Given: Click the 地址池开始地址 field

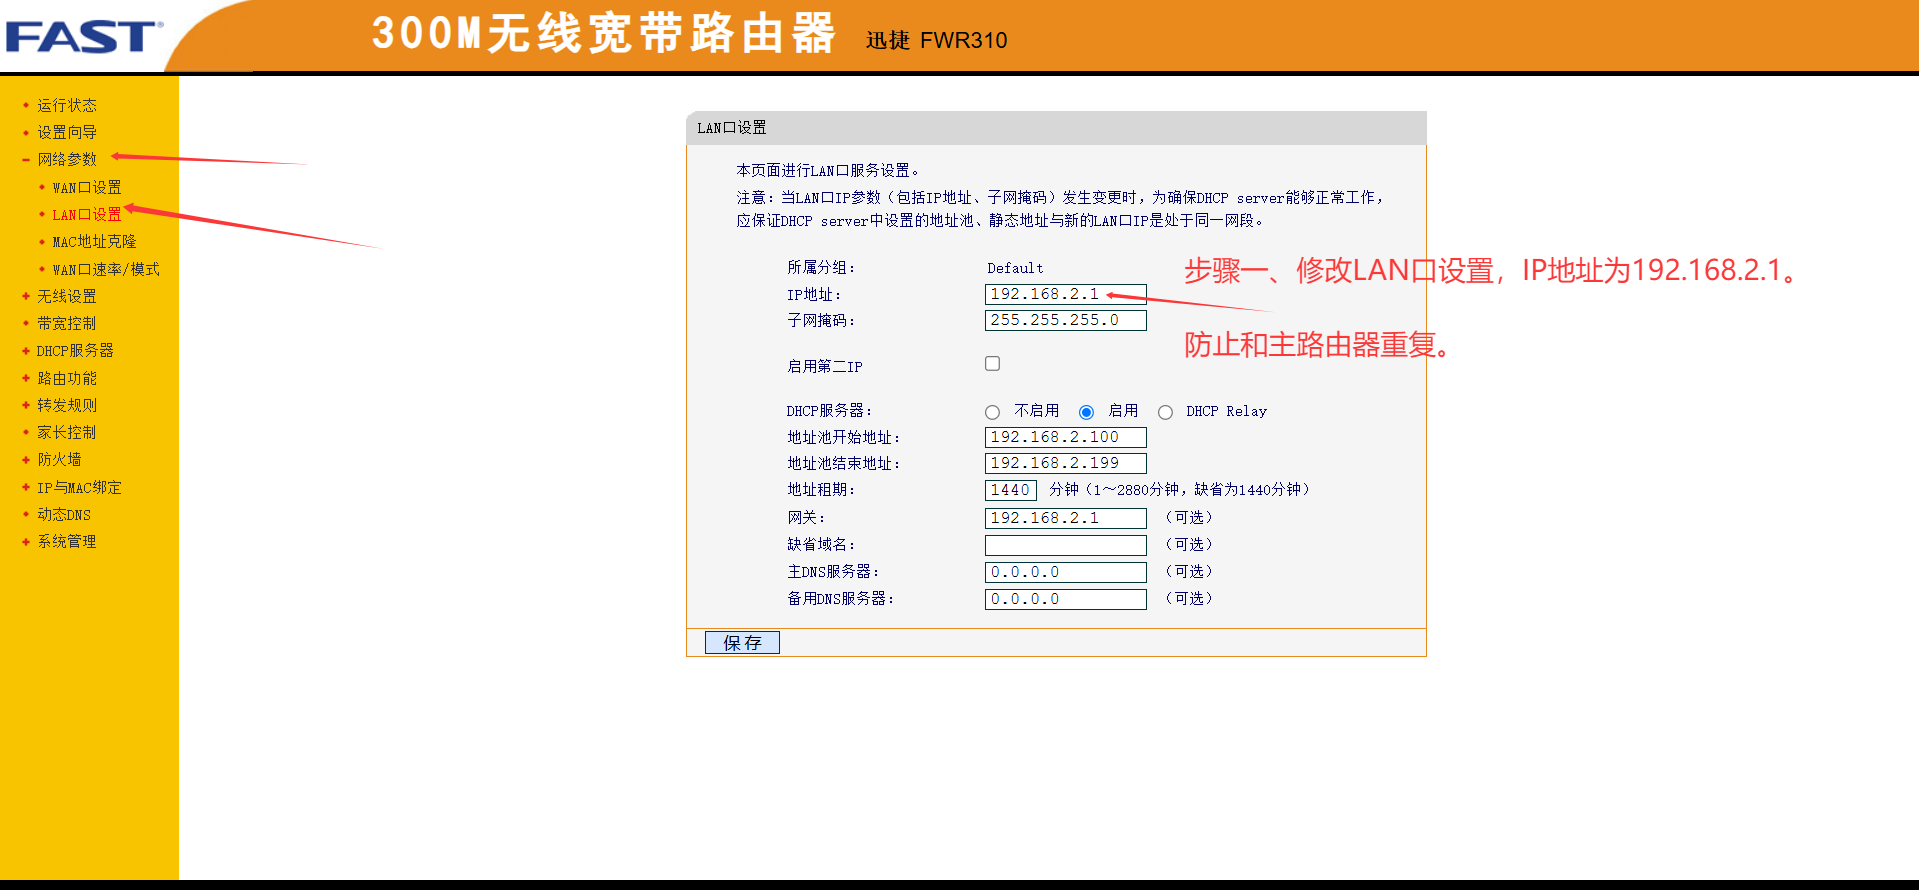Looking at the screenshot, I should tap(1065, 437).
